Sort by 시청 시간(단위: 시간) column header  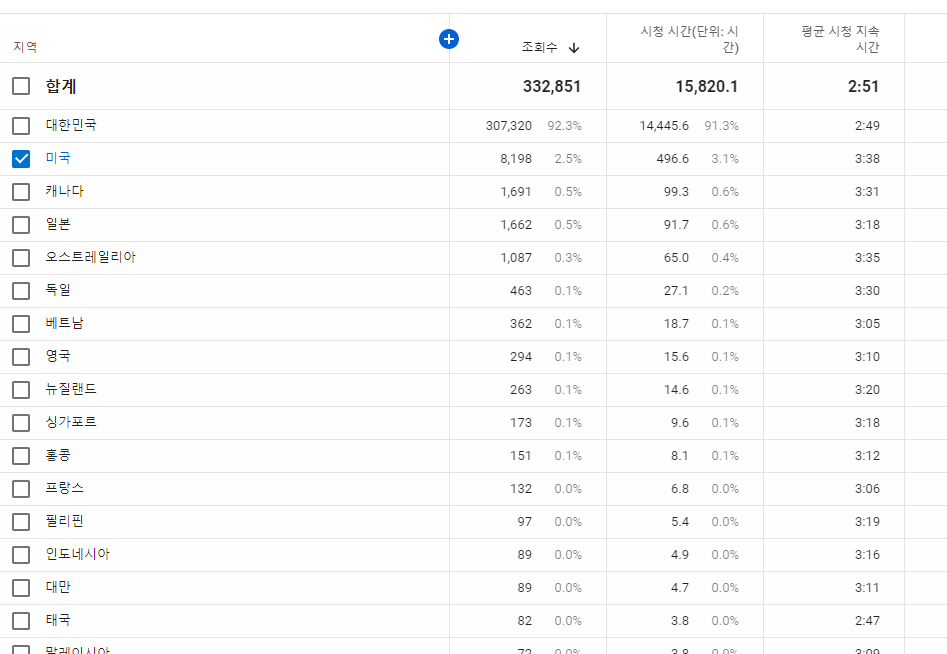[x=689, y=39]
